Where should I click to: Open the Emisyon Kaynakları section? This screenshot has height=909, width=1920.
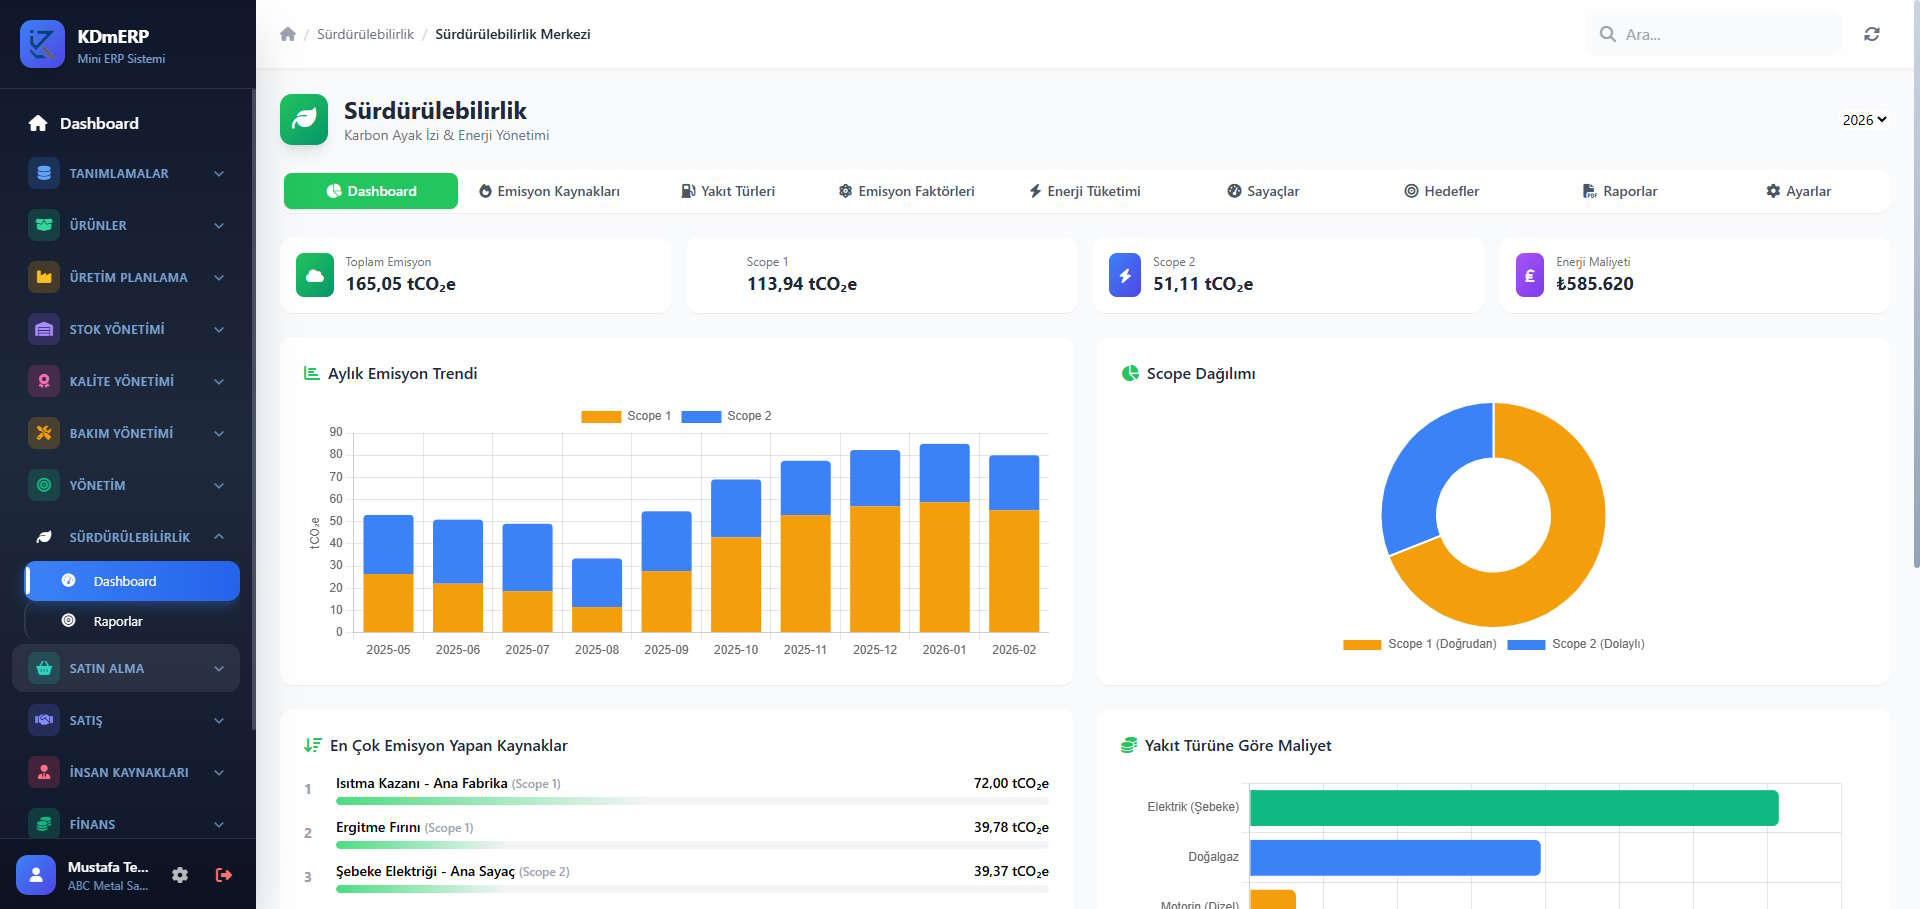(560, 191)
